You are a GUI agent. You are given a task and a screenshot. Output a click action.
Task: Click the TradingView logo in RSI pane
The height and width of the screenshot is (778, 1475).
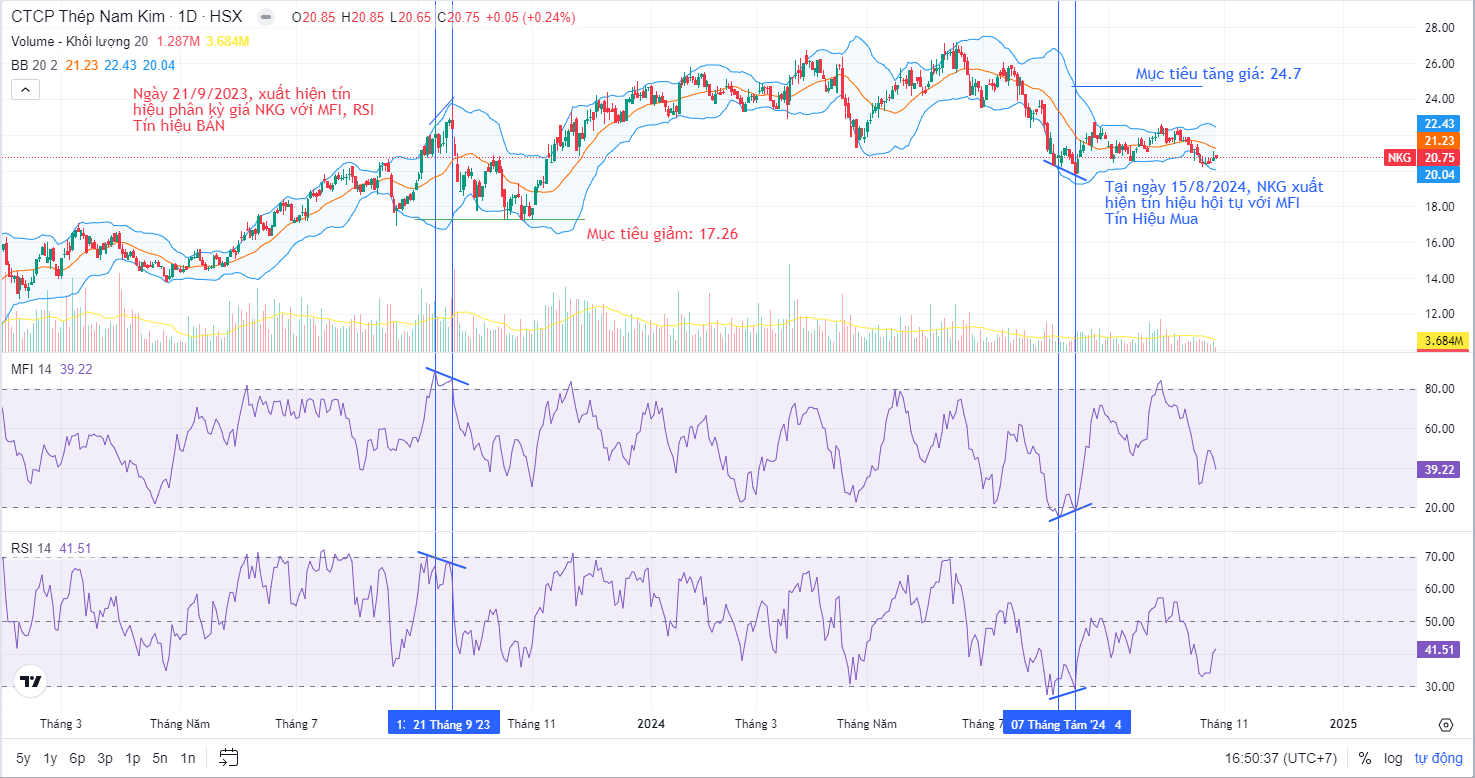pyautogui.click(x=32, y=682)
